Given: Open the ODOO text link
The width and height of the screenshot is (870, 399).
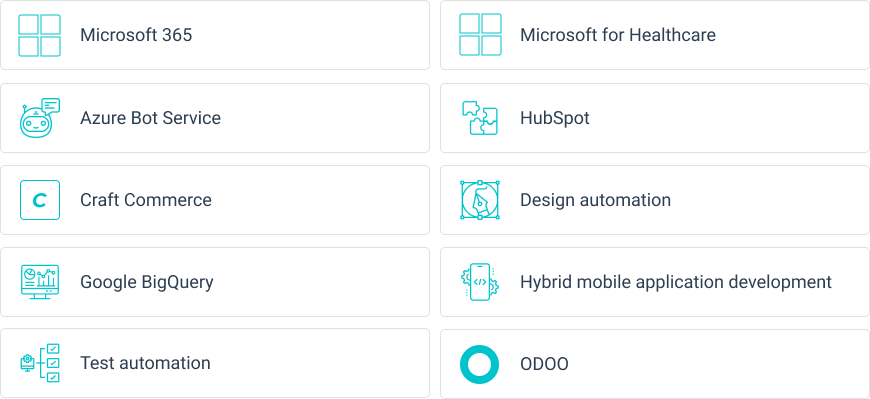Looking at the screenshot, I should pos(544,364).
